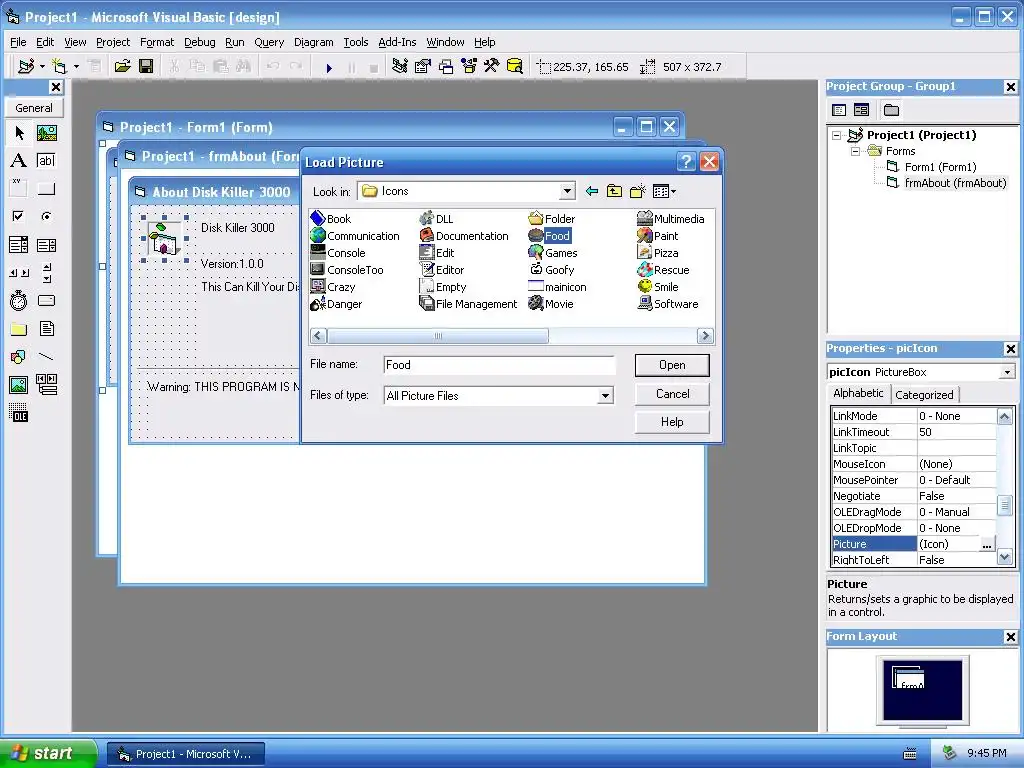Select the Danger icon file
Viewport: 1024px width, 768px height.
[x=336, y=304]
